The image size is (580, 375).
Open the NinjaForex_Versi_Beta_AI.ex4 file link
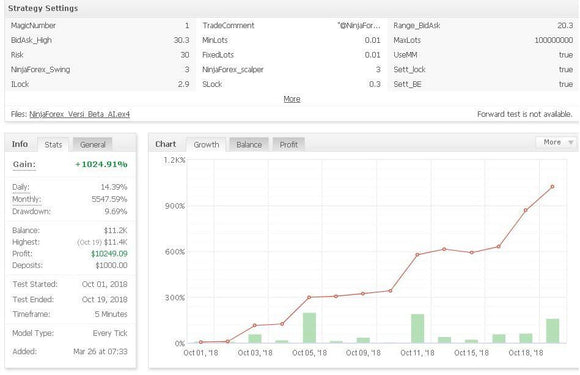(x=80, y=114)
